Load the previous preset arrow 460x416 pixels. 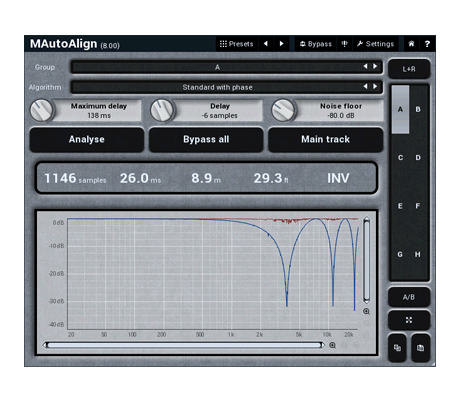coord(266,44)
